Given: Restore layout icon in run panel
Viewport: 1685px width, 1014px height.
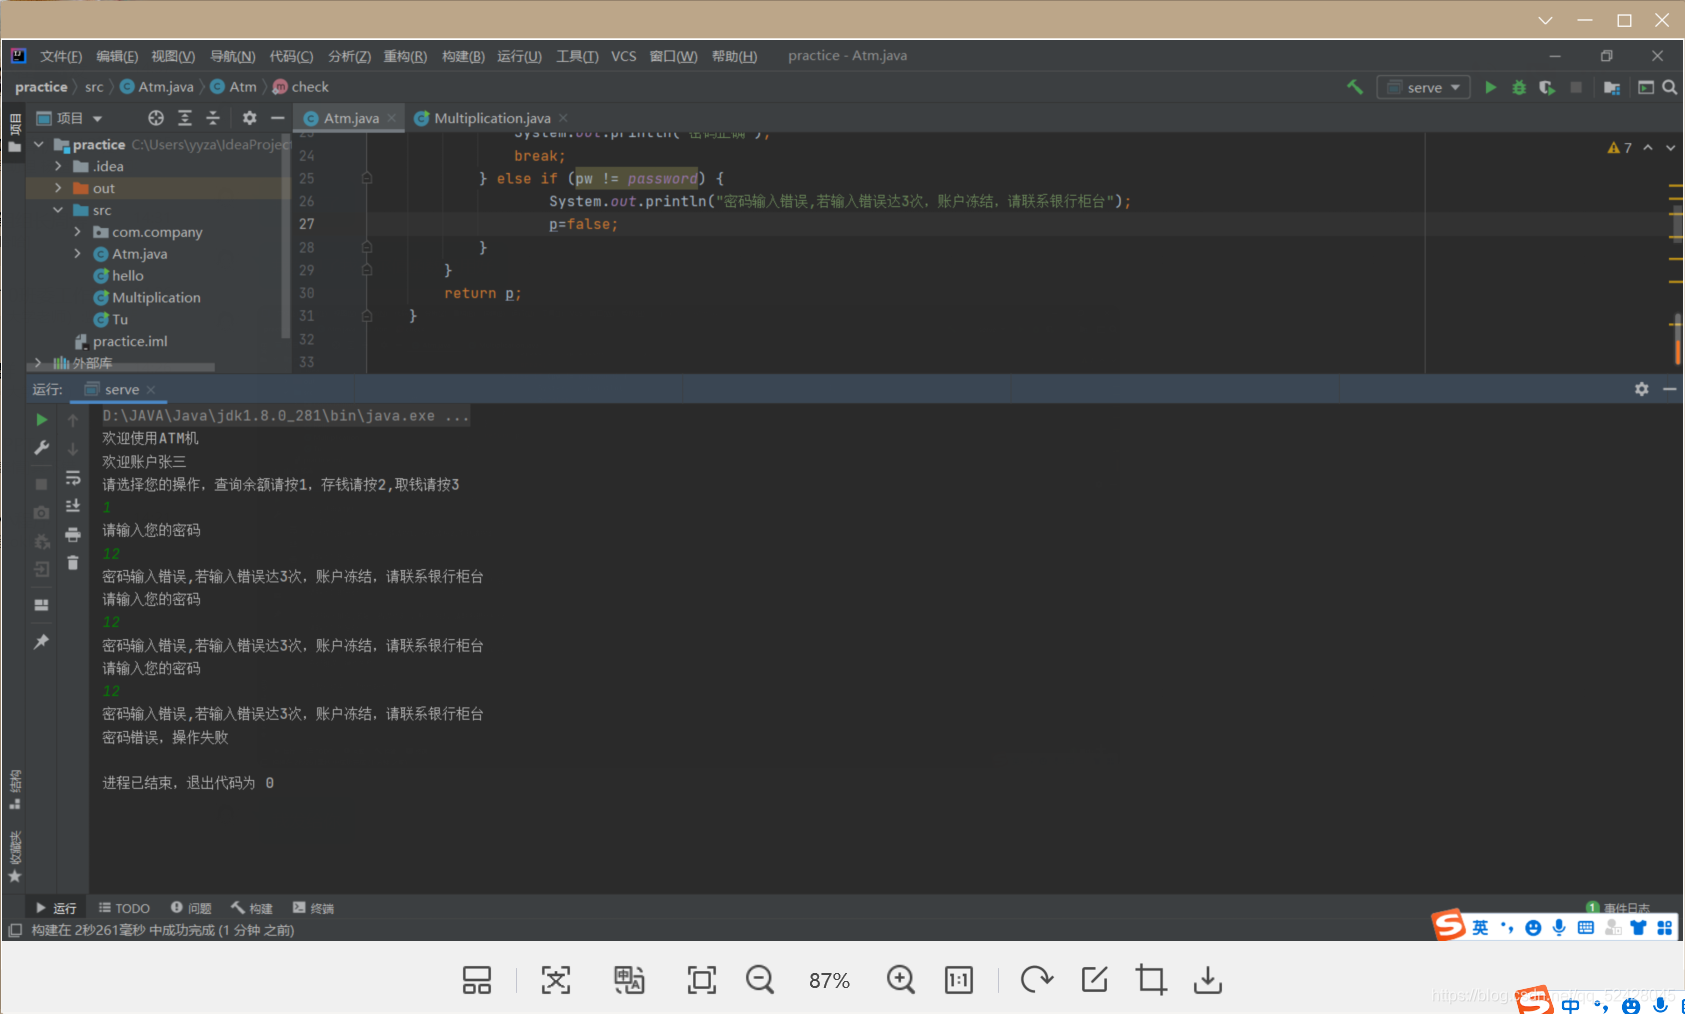Looking at the screenshot, I should [x=41, y=605].
